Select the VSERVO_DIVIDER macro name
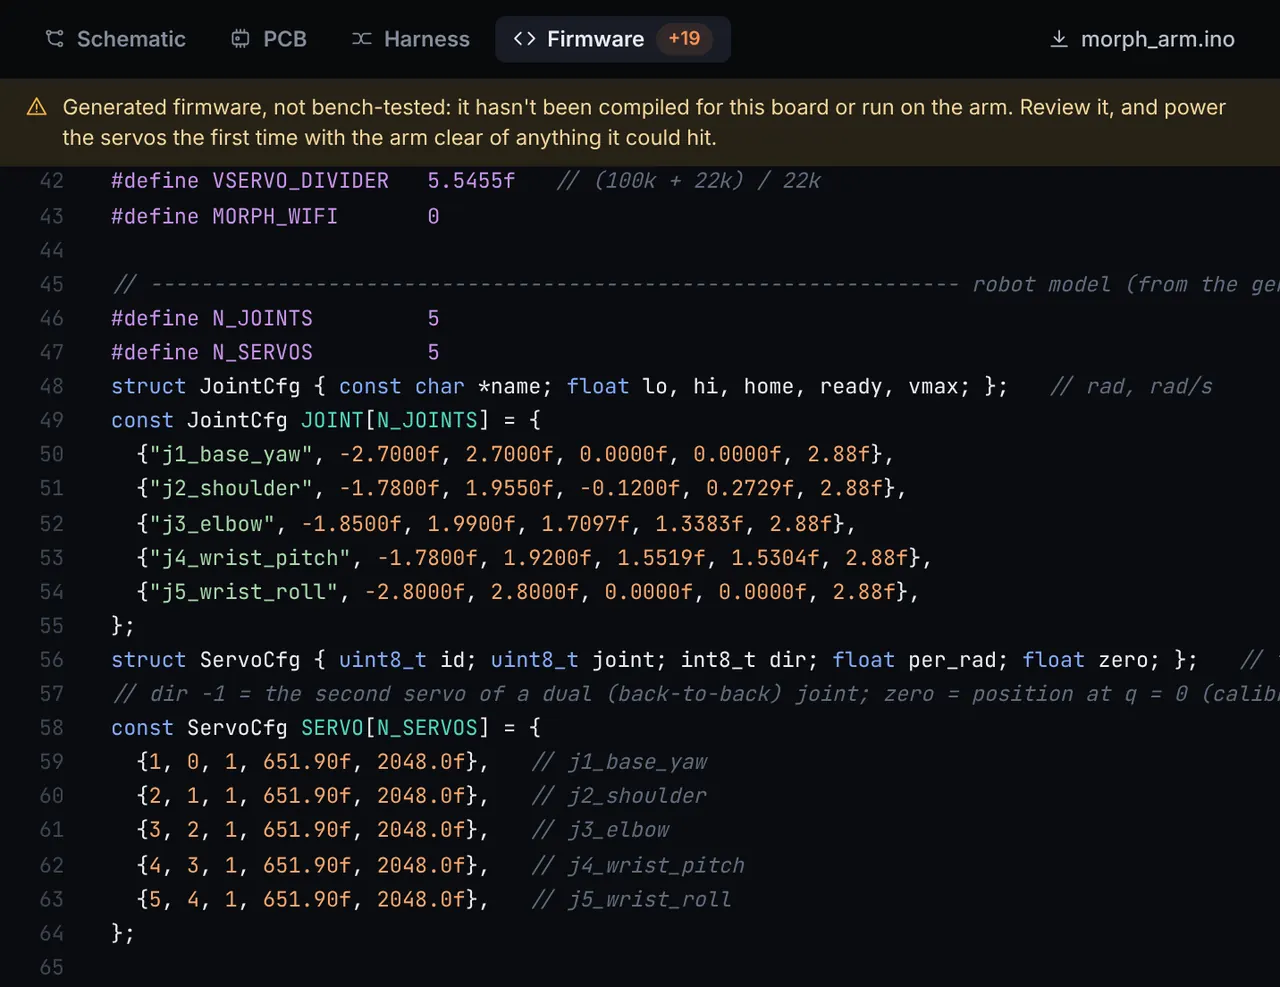 point(300,181)
